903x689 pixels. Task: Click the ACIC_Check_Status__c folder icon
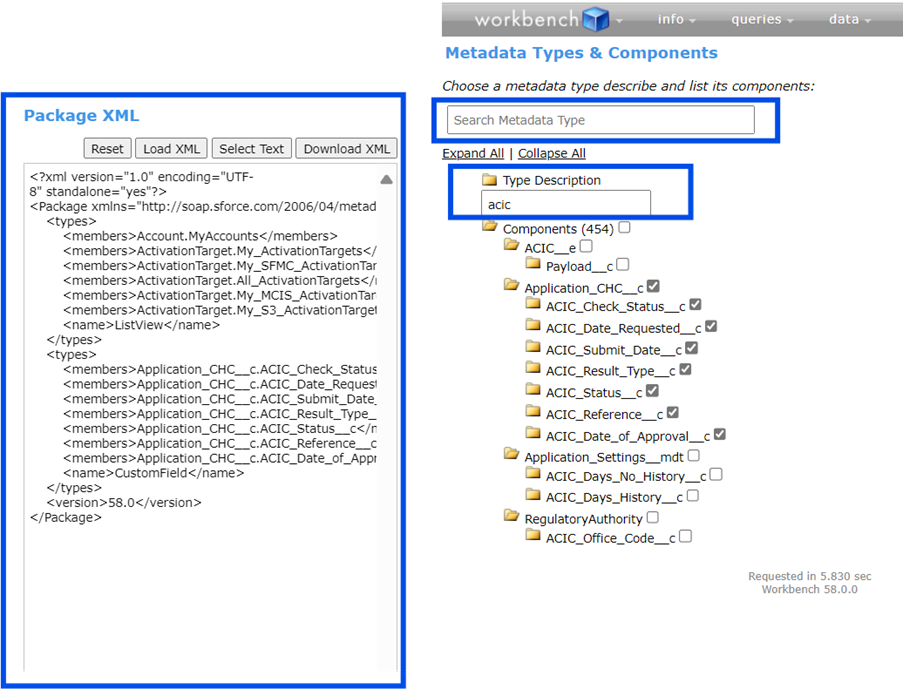[533, 304]
